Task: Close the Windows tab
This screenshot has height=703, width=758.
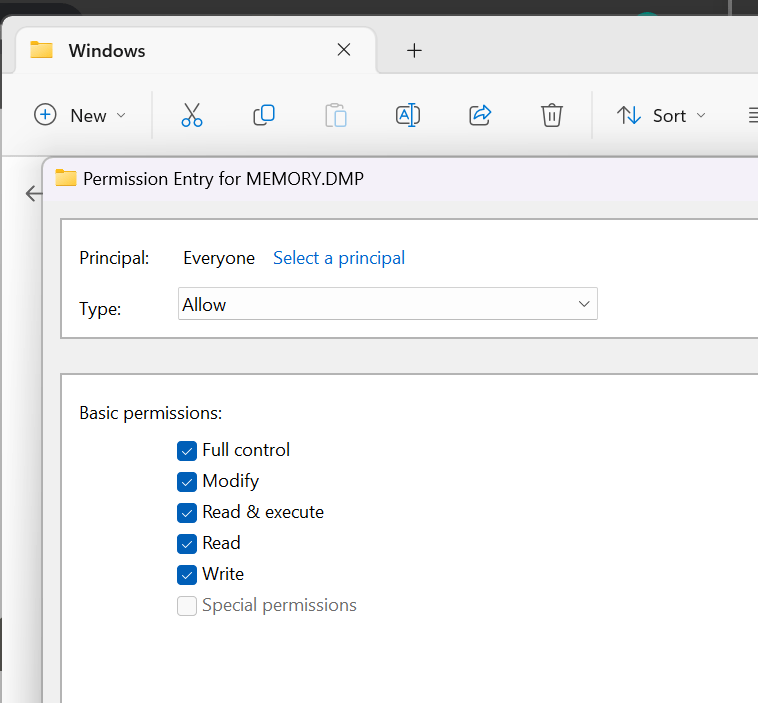Action: 344,49
